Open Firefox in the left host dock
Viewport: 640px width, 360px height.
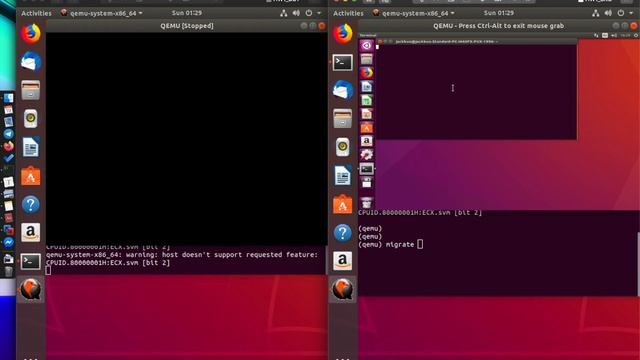[31, 33]
